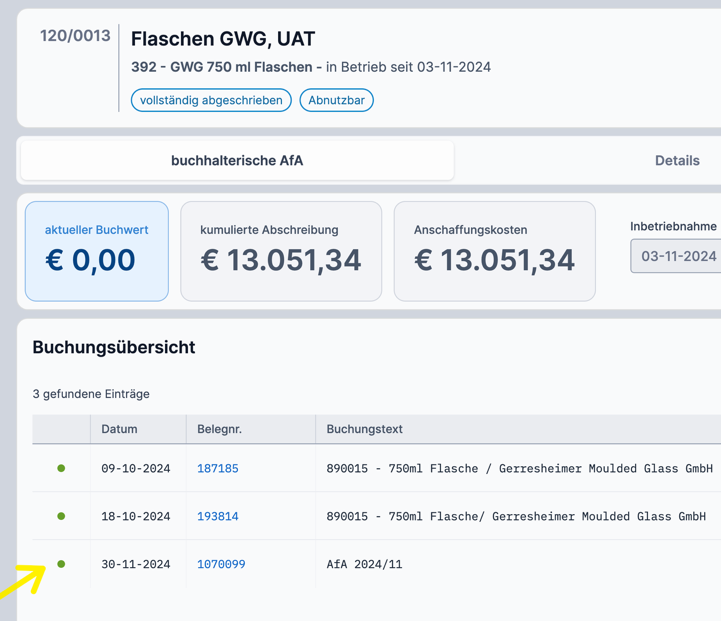Click green status dot for entry 09-10-2024
This screenshot has width=721, height=621.
61,468
